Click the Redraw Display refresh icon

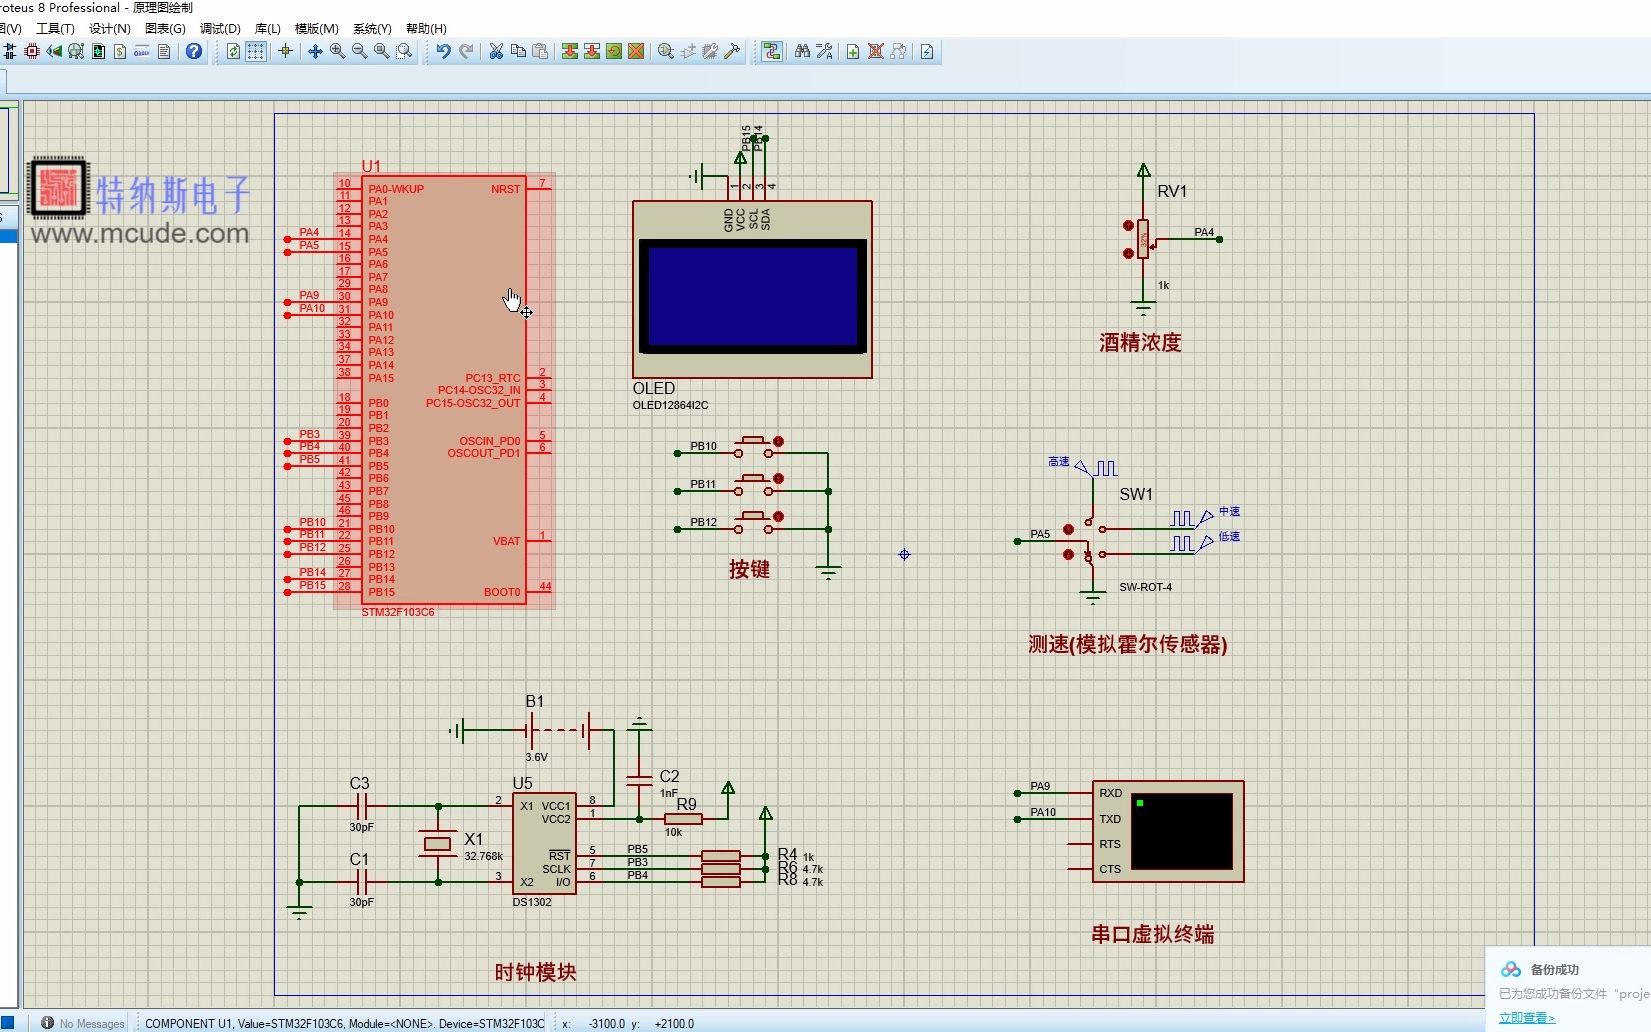click(232, 52)
